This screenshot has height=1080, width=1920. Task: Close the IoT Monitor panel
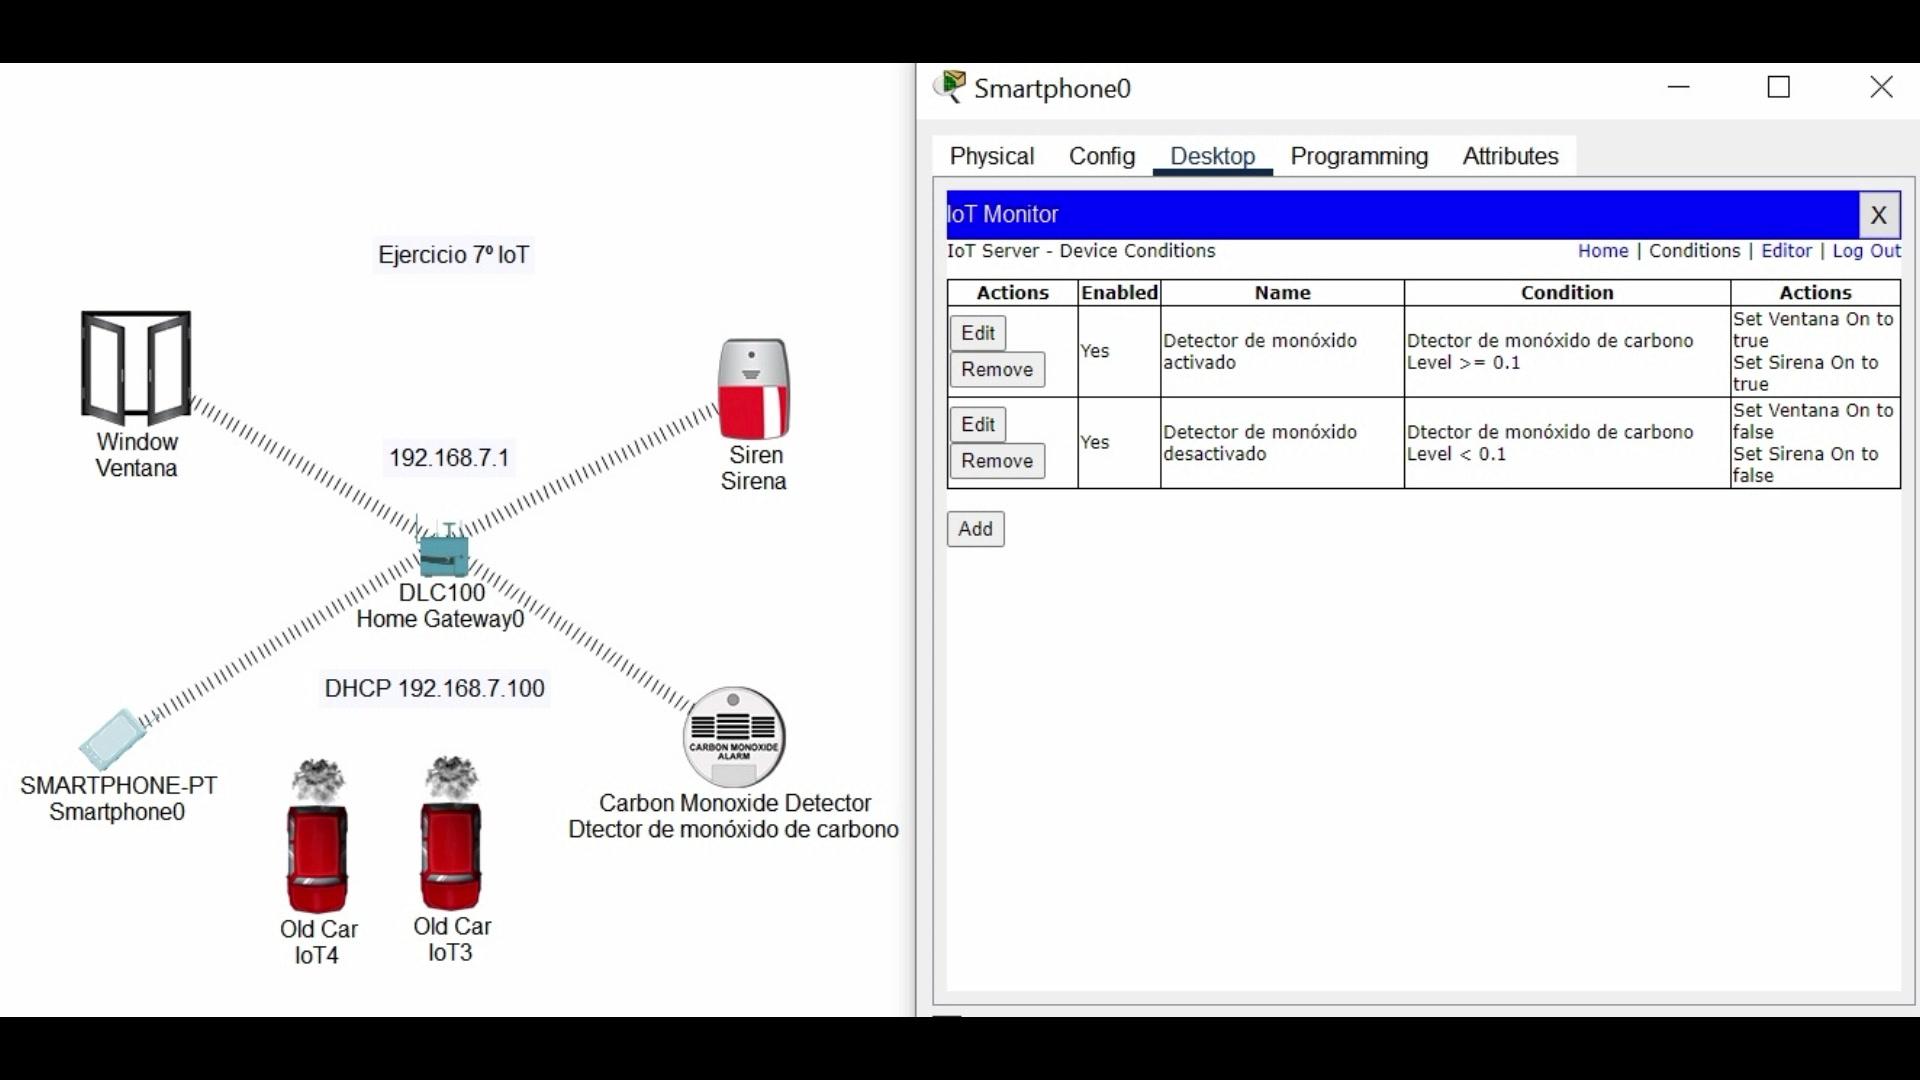point(1878,215)
